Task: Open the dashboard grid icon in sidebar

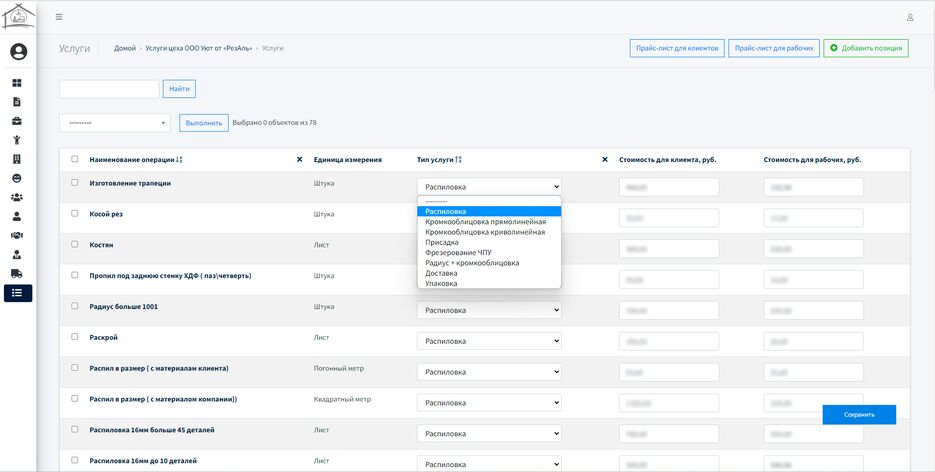Action: click(x=17, y=83)
